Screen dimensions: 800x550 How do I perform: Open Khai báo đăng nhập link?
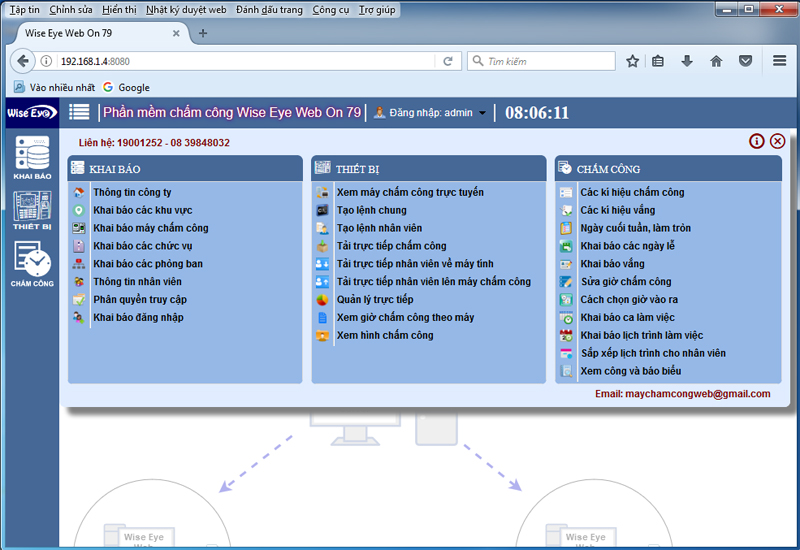138,317
